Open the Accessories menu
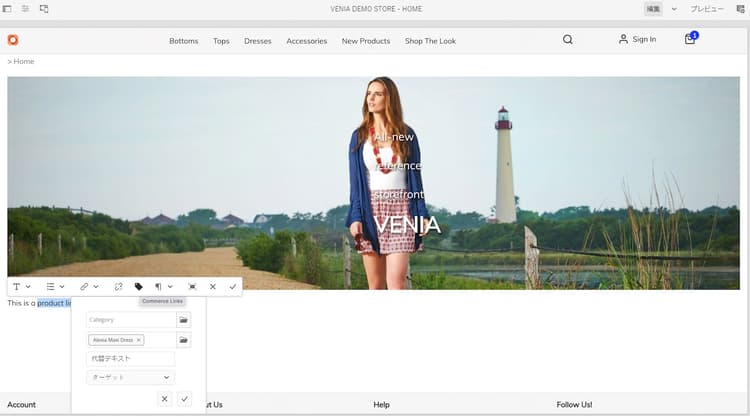 [x=307, y=41]
